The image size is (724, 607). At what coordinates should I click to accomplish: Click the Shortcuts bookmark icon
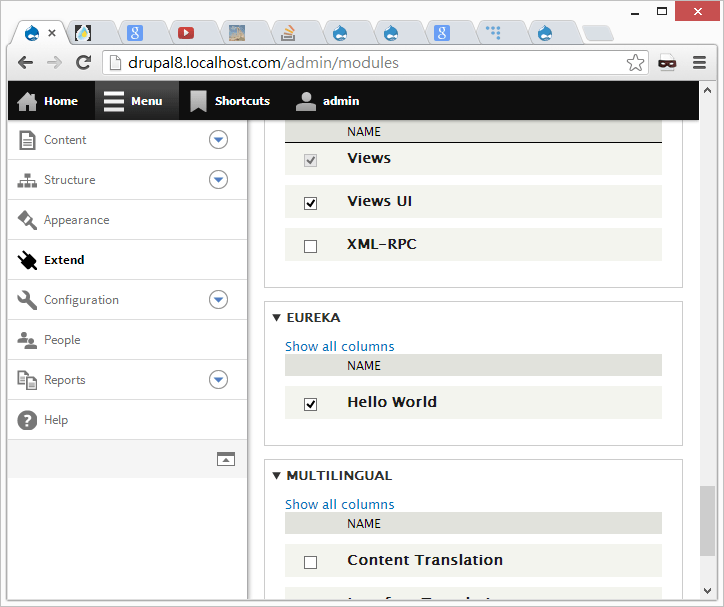(198, 101)
